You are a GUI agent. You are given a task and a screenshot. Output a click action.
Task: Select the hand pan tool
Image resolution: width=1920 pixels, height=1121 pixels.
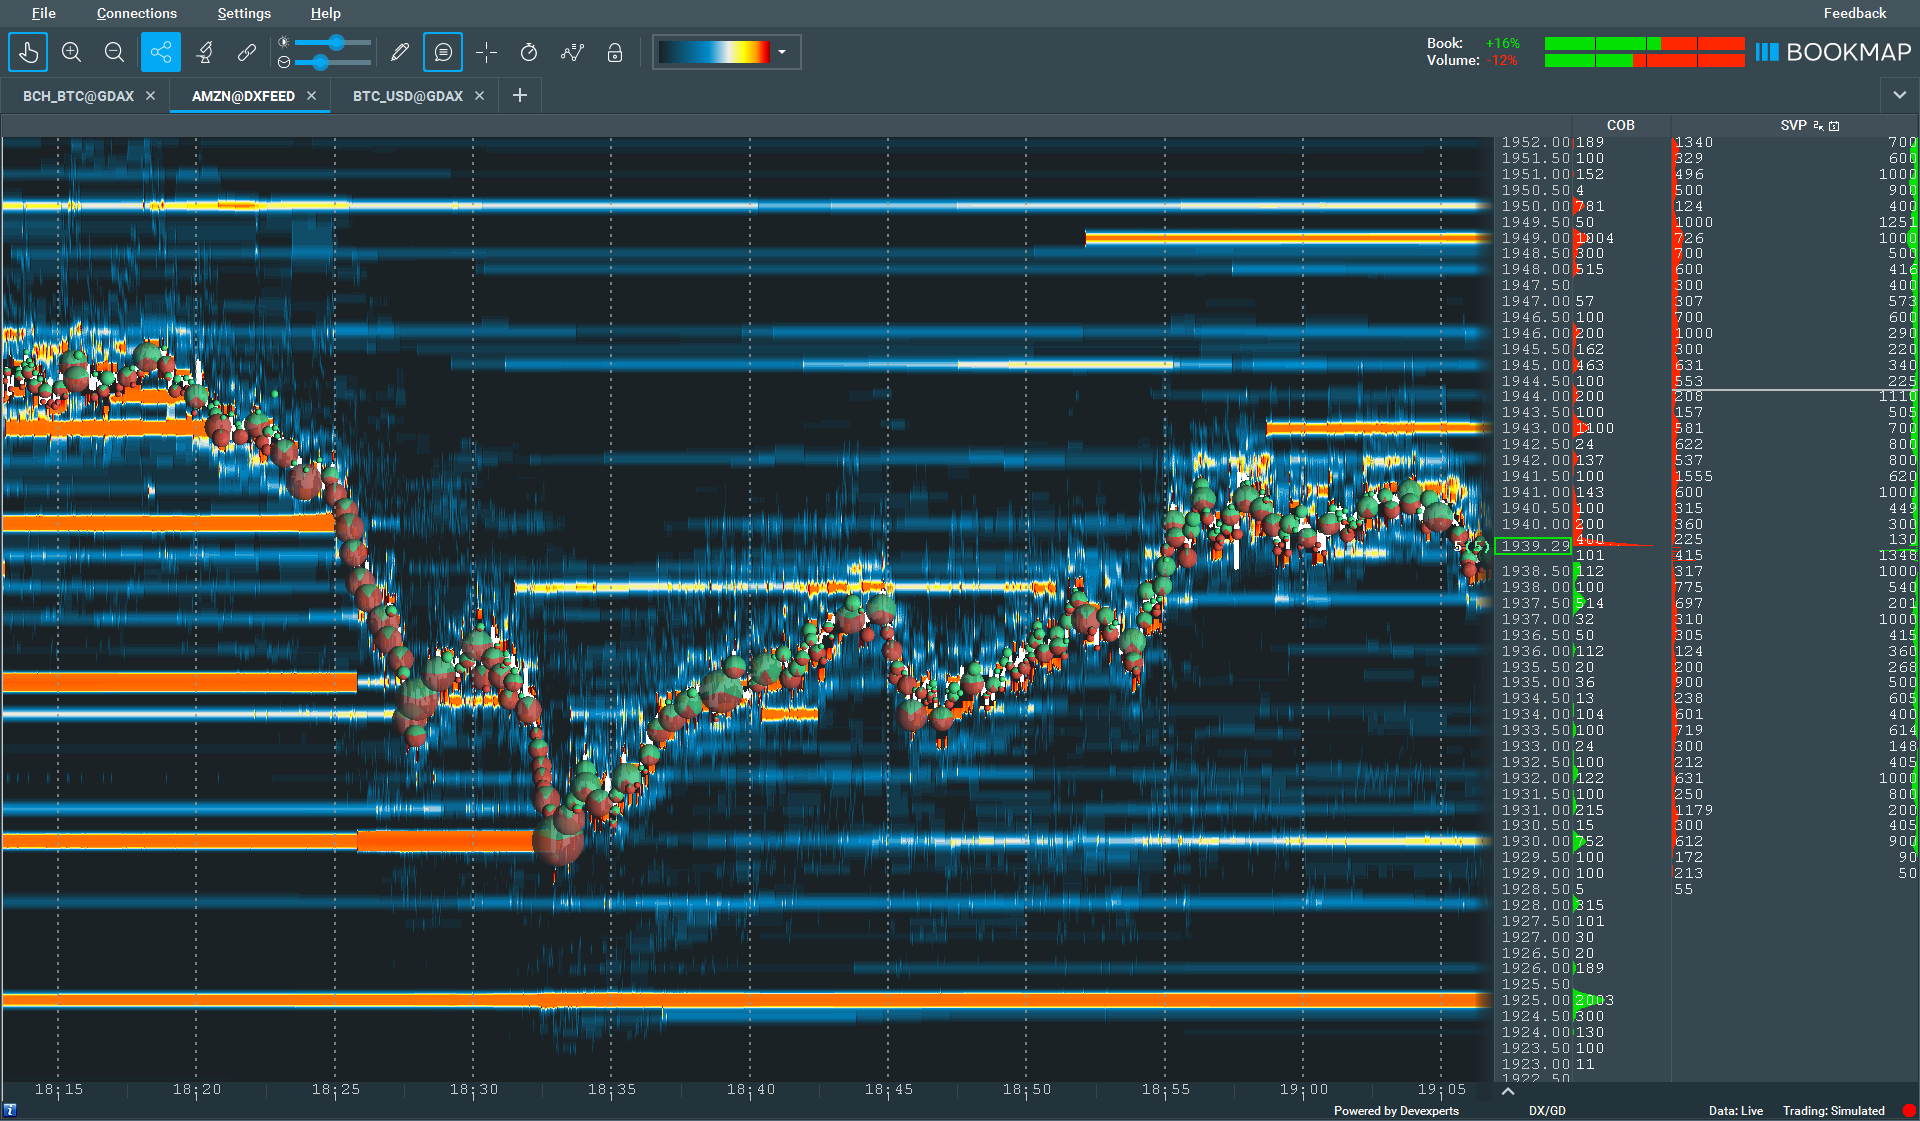tap(28, 52)
